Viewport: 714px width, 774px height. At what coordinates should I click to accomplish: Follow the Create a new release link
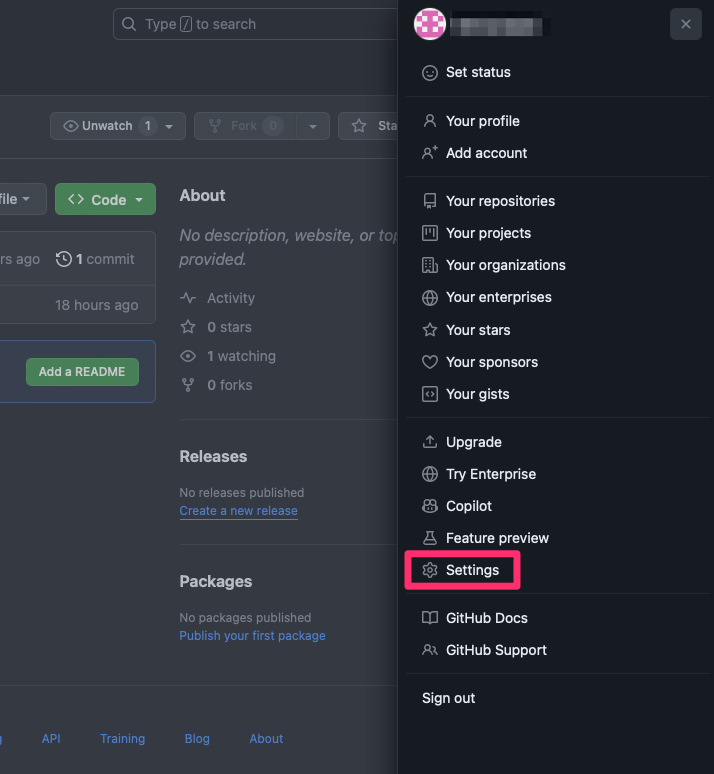tap(238, 511)
